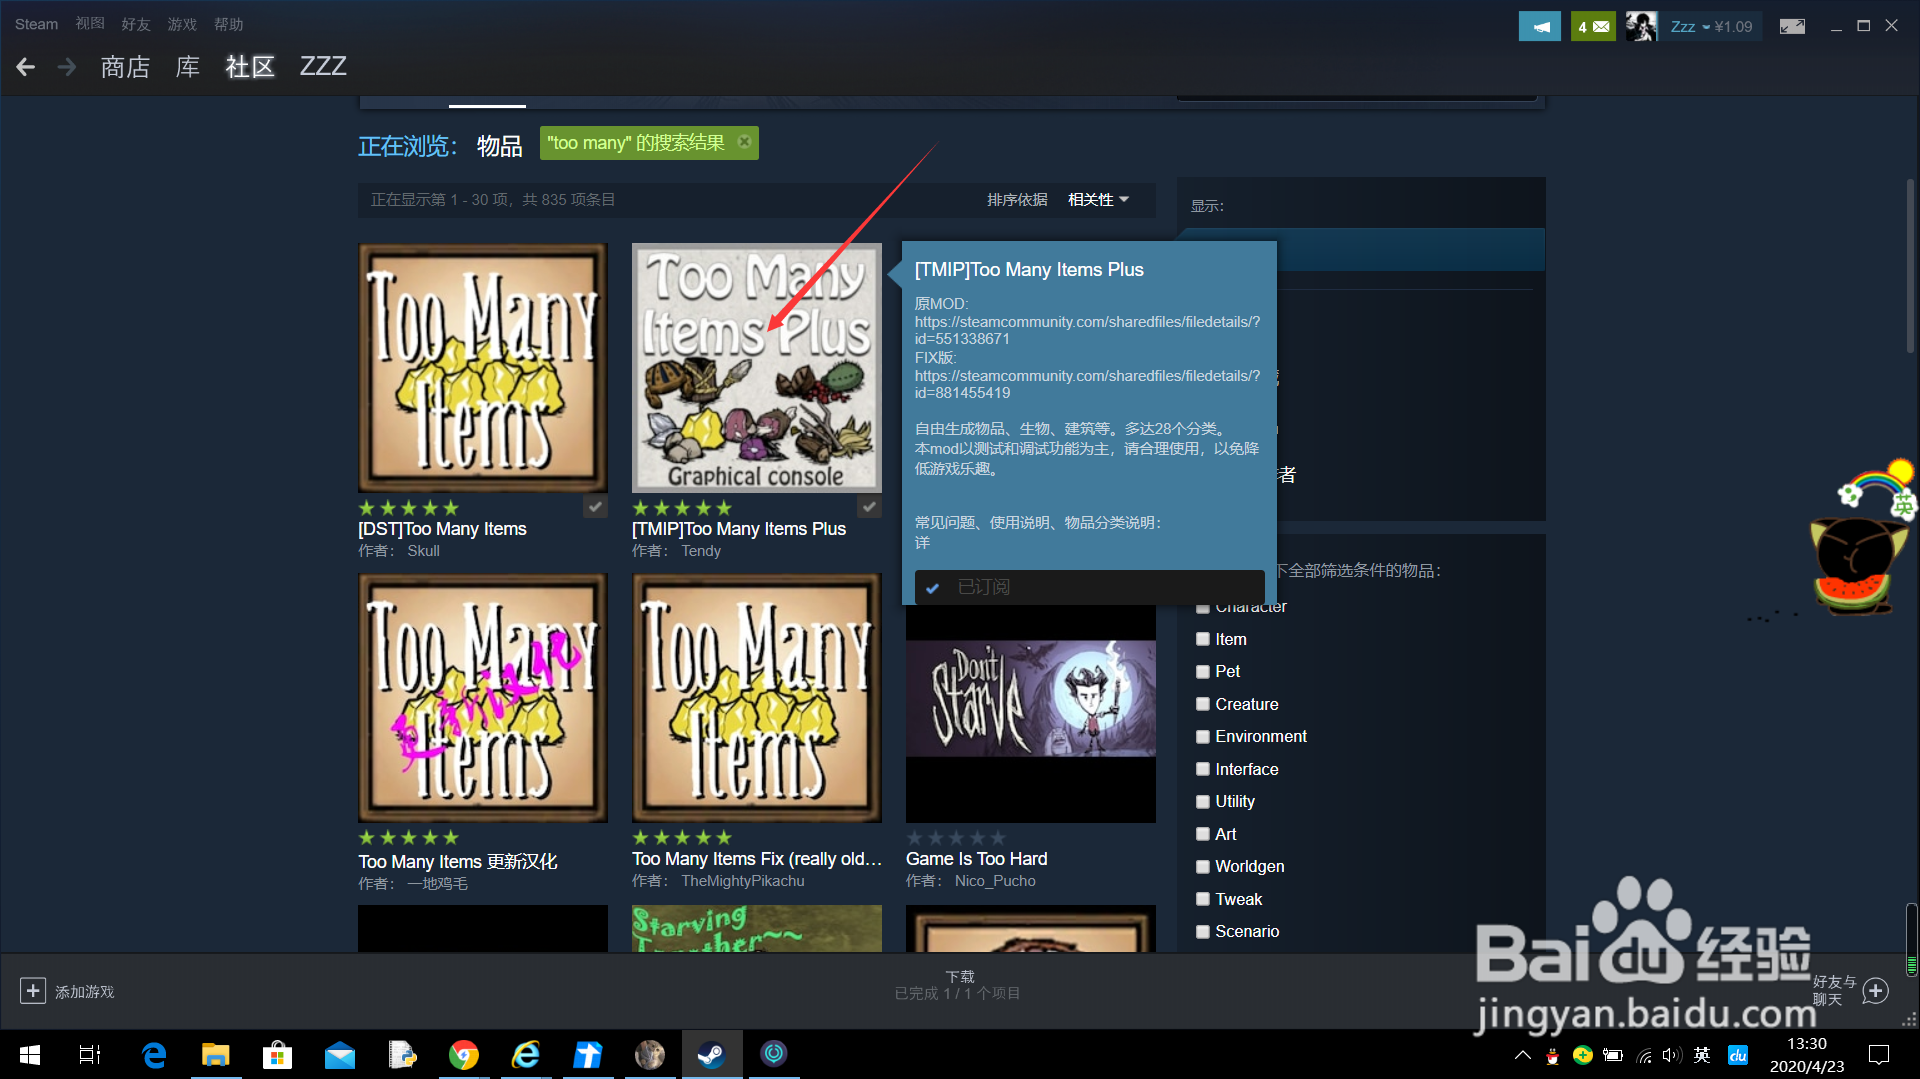1920x1079 pixels.
Task: Toggle subscribed checkmark on [TMIP]Too Many Items Plus
Action: click(870, 507)
